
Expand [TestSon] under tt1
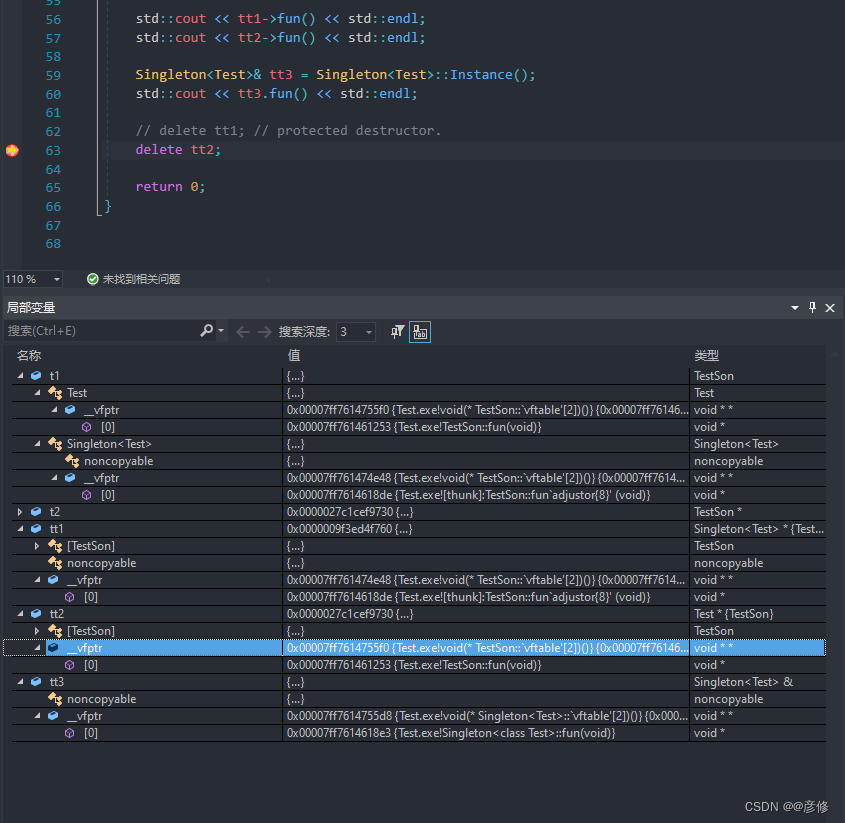[37, 546]
